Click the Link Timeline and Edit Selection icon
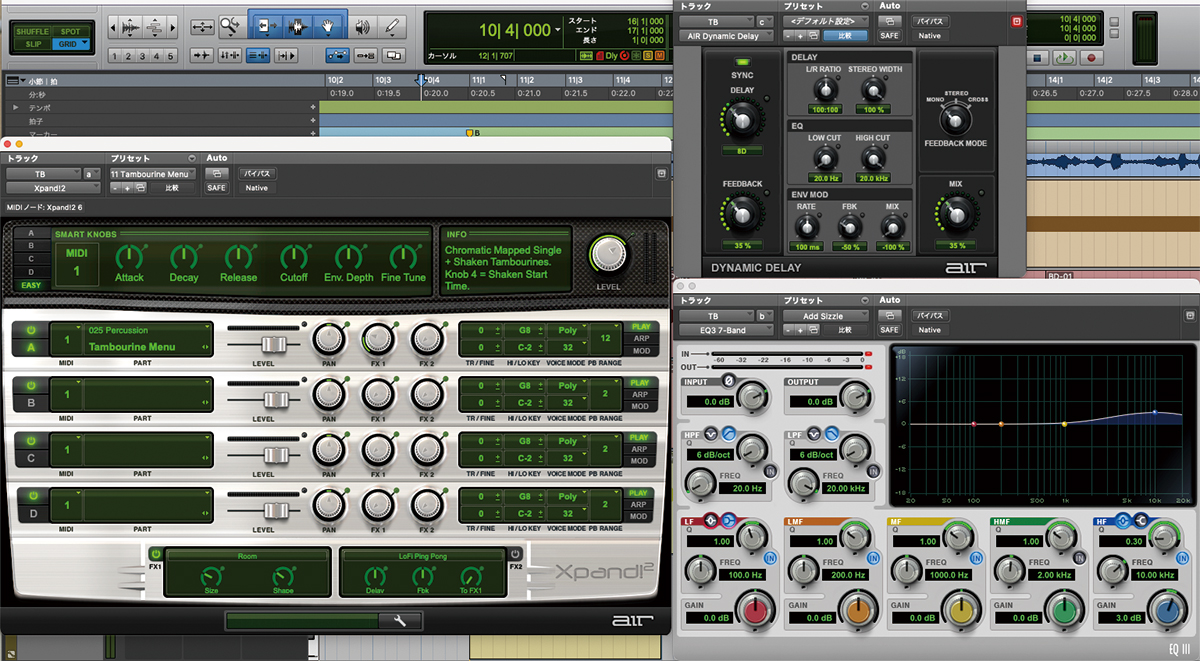The image size is (1200, 661). [230, 56]
